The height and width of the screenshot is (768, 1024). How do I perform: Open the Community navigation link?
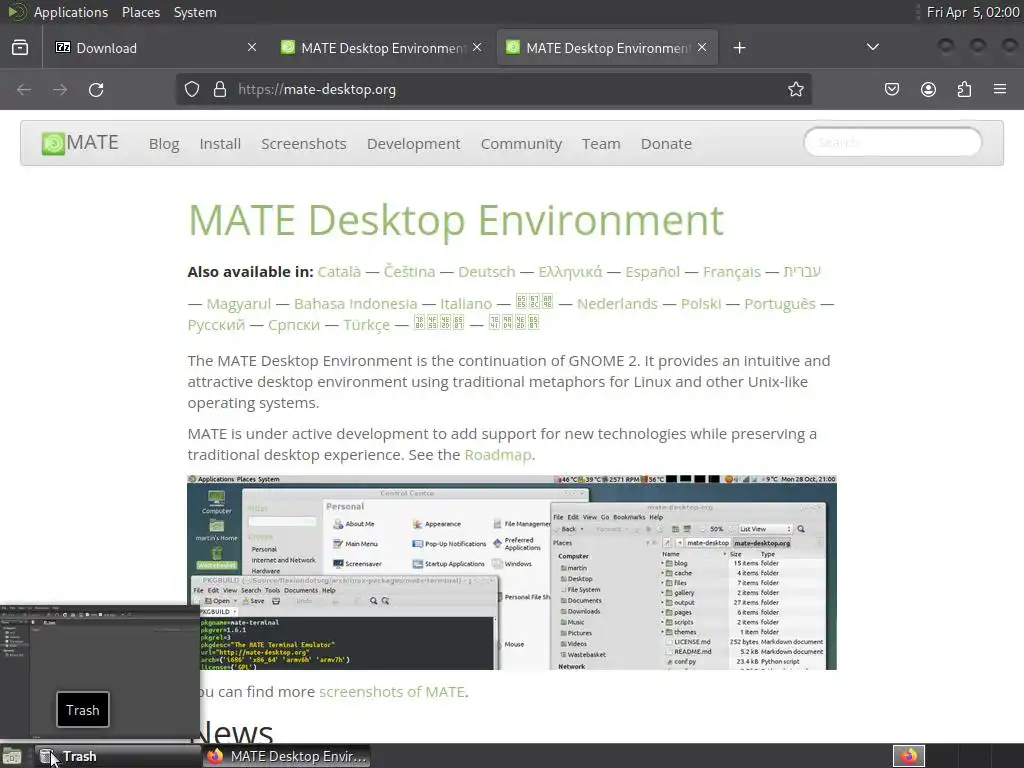click(521, 144)
